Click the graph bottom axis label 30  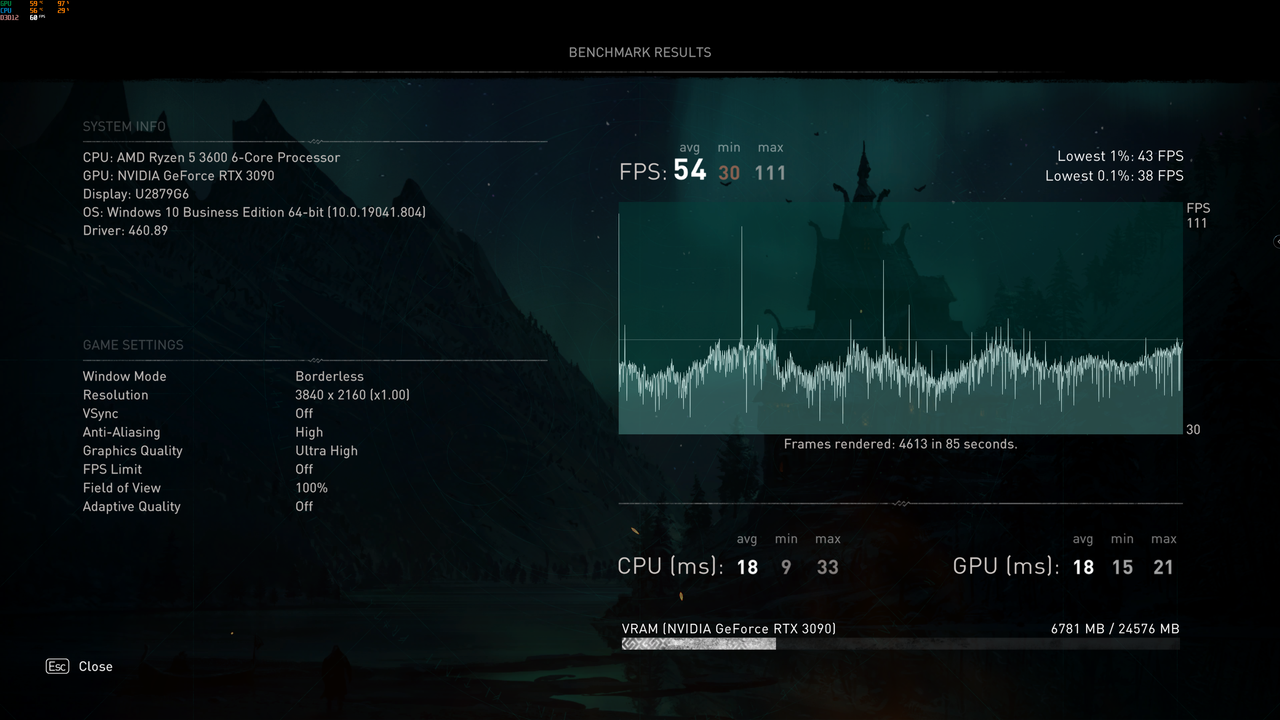1192,430
